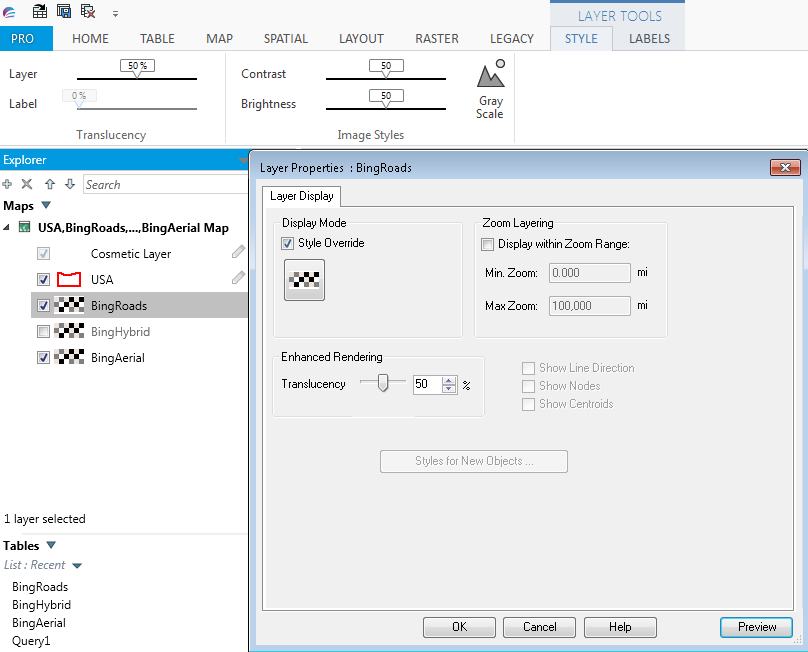Hide the BingAerial layer
Image resolution: width=808 pixels, height=652 pixels.
43,357
